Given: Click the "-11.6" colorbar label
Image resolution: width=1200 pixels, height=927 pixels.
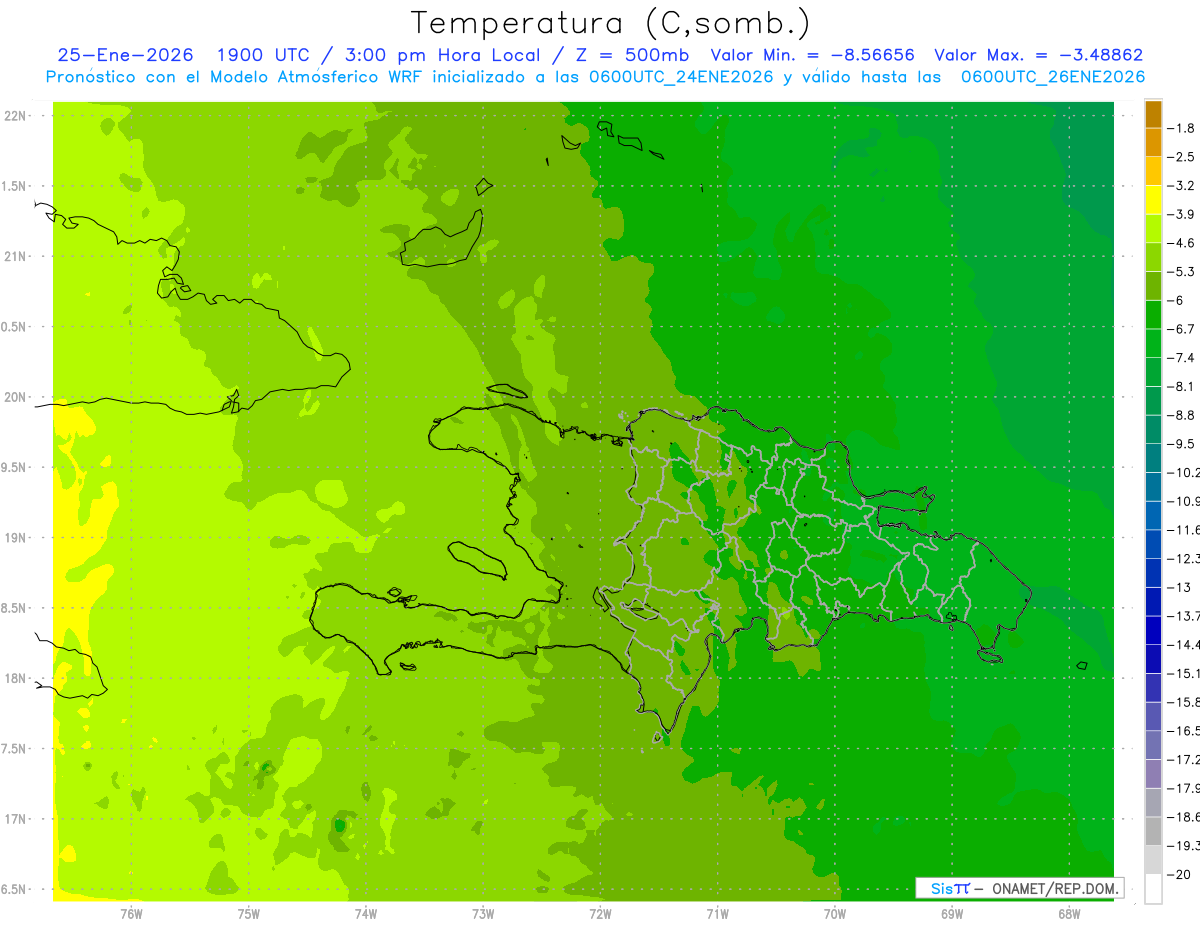Looking at the screenshot, I should pyautogui.click(x=1183, y=530).
